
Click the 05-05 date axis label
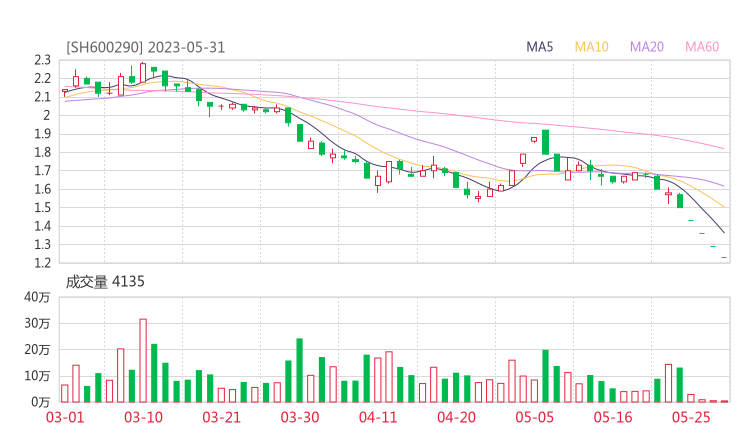click(534, 417)
